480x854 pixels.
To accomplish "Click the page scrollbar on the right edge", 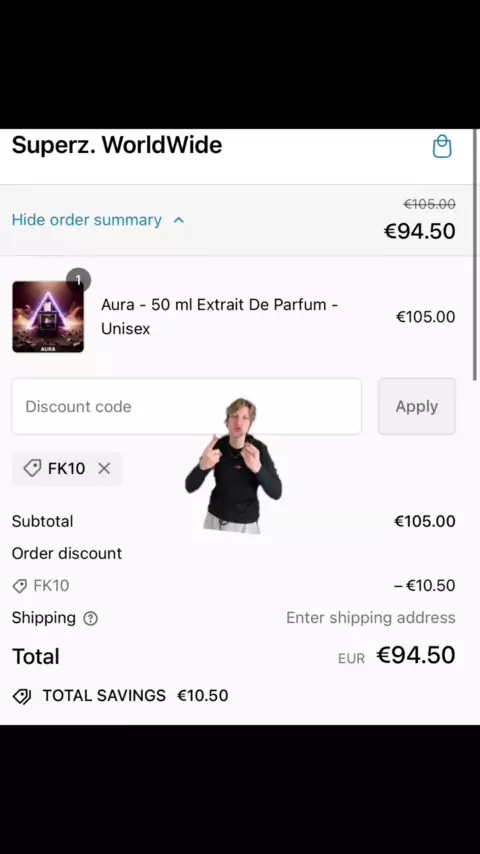I will coord(476,255).
